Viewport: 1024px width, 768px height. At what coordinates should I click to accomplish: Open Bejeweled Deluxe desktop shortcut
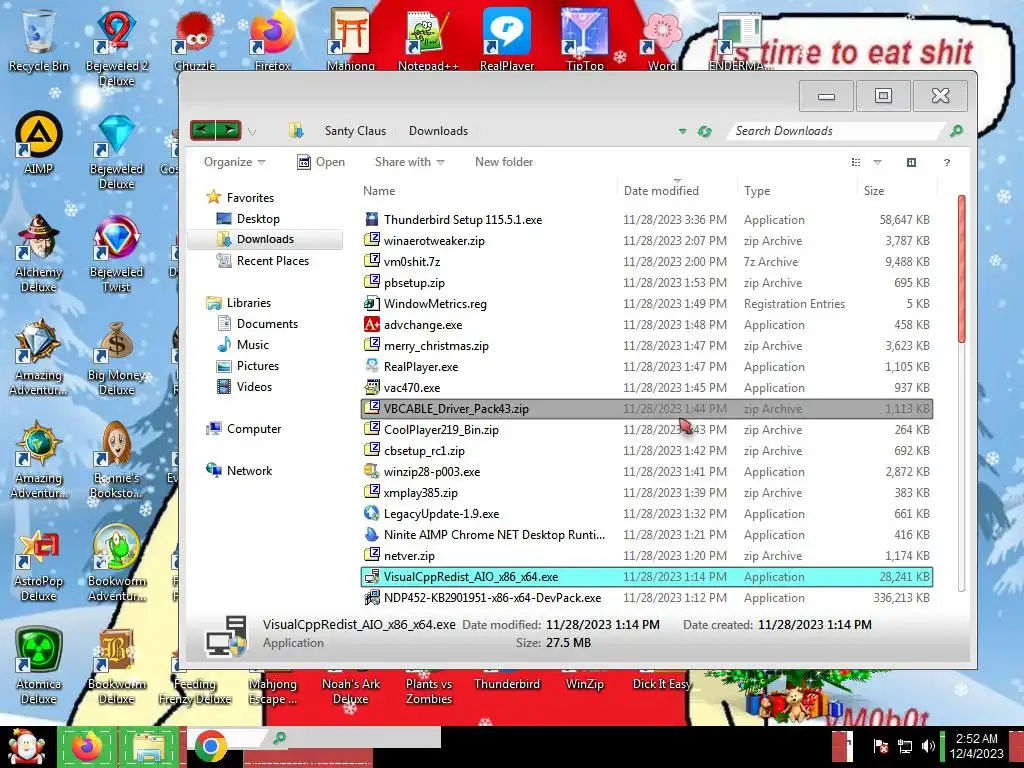(116, 150)
